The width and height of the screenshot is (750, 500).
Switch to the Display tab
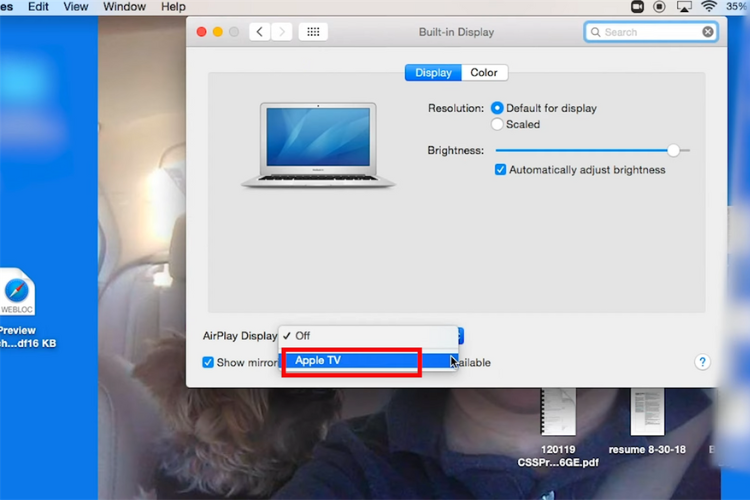pyautogui.click(x=433, y=73)
